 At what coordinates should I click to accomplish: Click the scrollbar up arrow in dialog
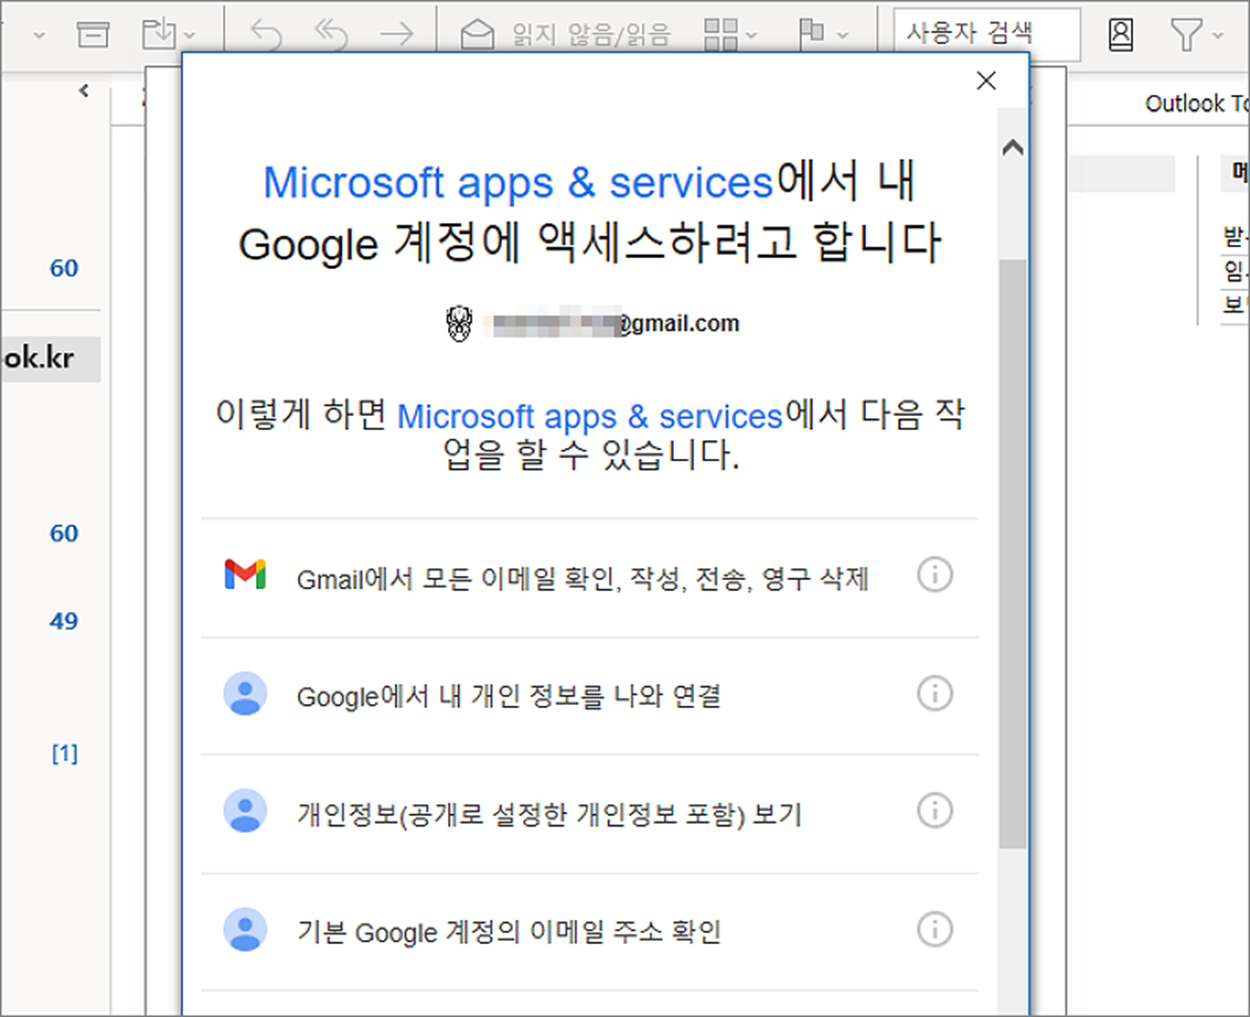(1013, 148)
